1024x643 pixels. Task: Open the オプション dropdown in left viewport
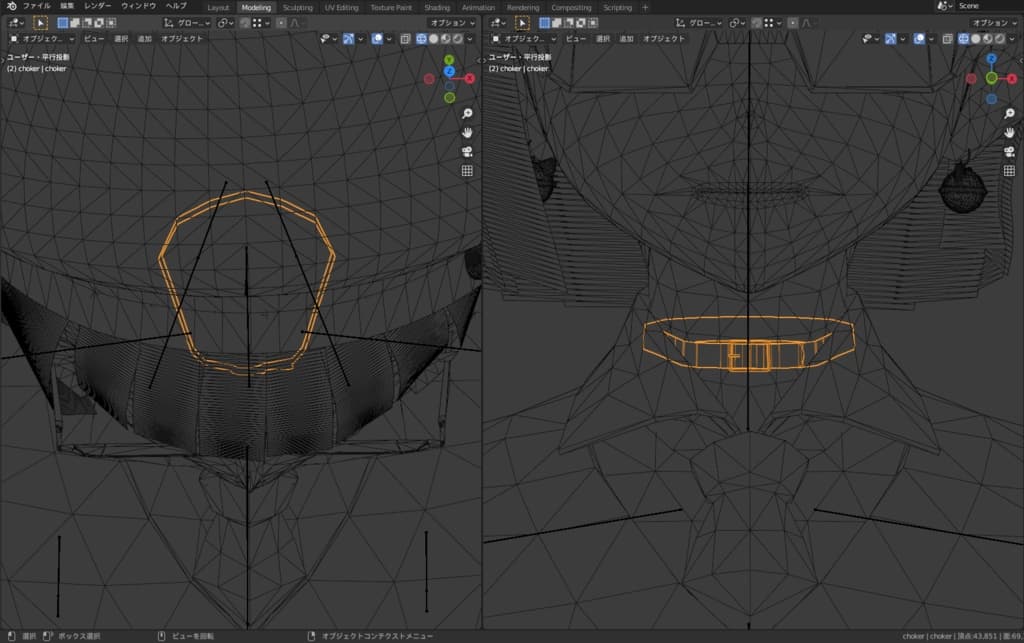point(452,22)
